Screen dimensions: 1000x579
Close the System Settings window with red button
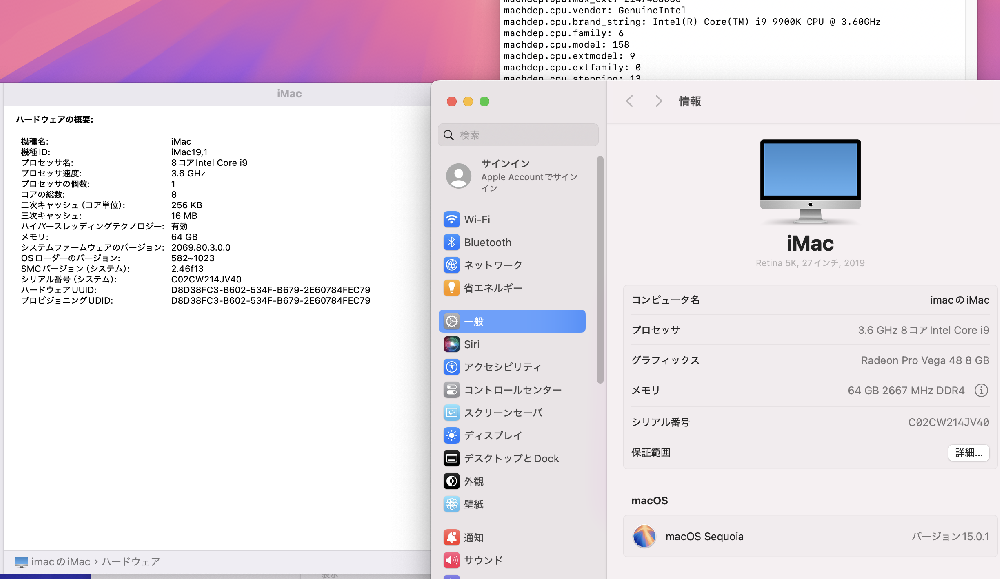pyautogui.click(x=452, y=101)
